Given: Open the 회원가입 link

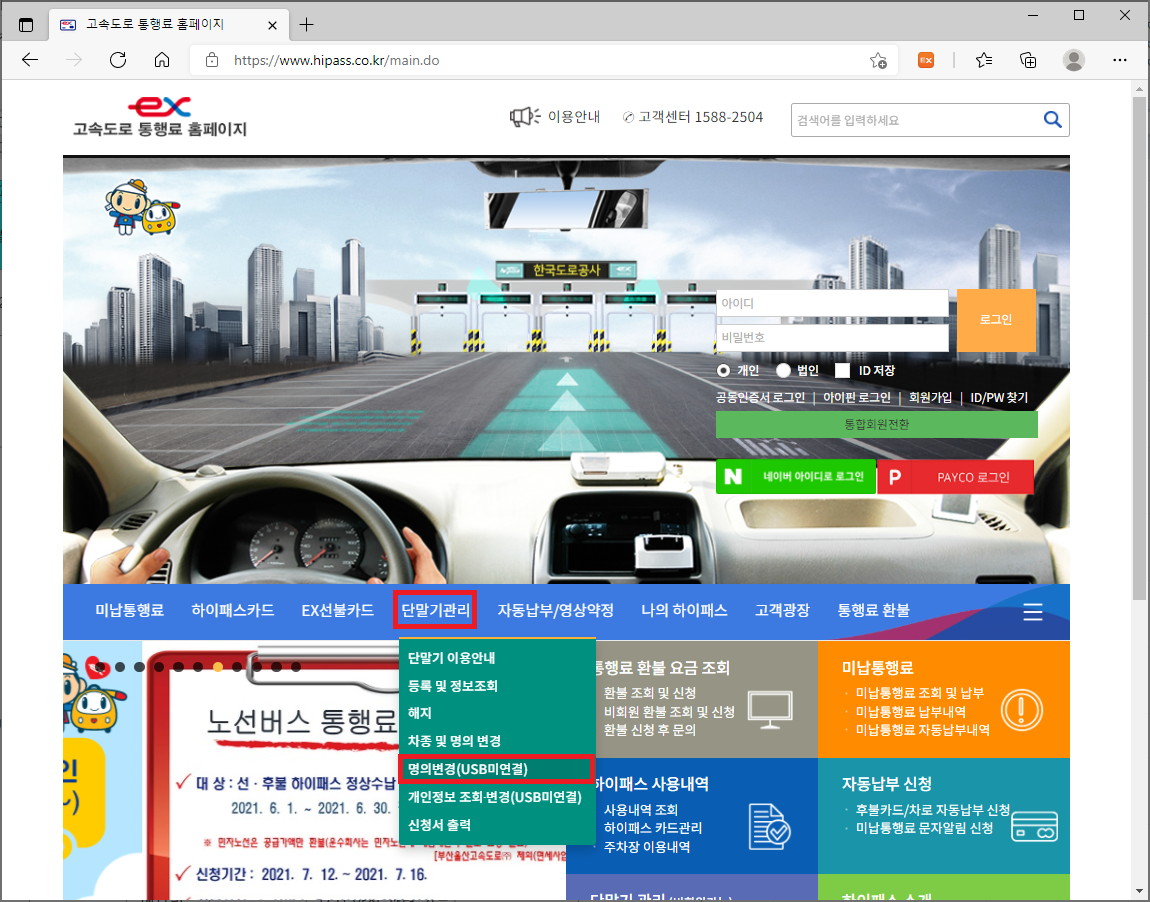Looking at the screenshot, I should (x=931, y=397).
